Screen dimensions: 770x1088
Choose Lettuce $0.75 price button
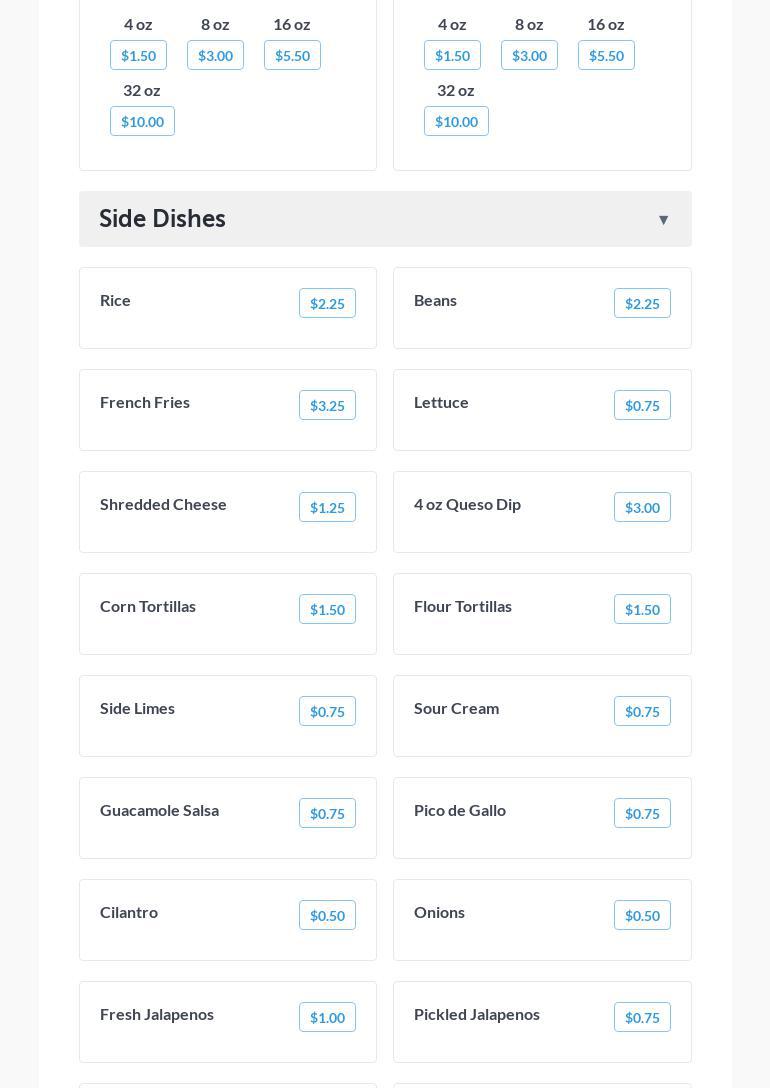(641, 406)
